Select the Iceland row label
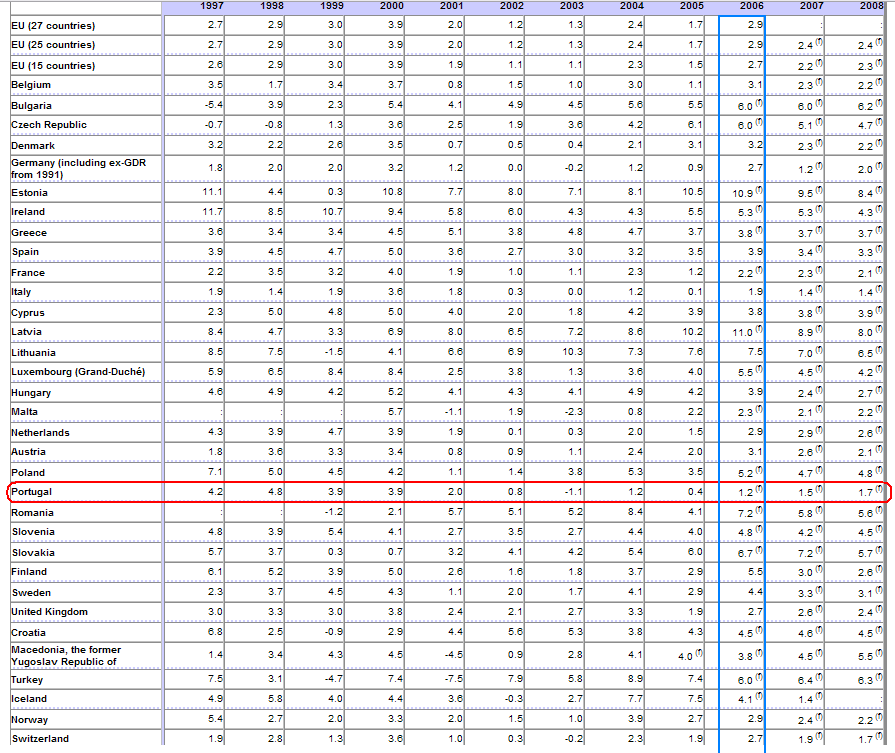 point(29,699)
